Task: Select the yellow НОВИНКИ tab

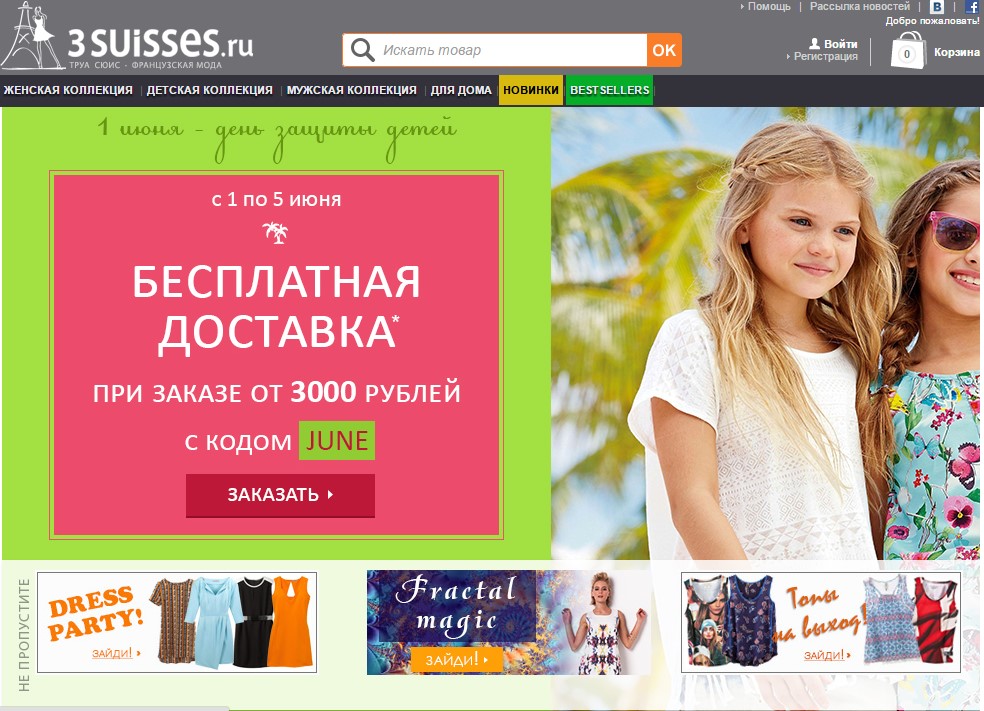Action: coord(531,90)
